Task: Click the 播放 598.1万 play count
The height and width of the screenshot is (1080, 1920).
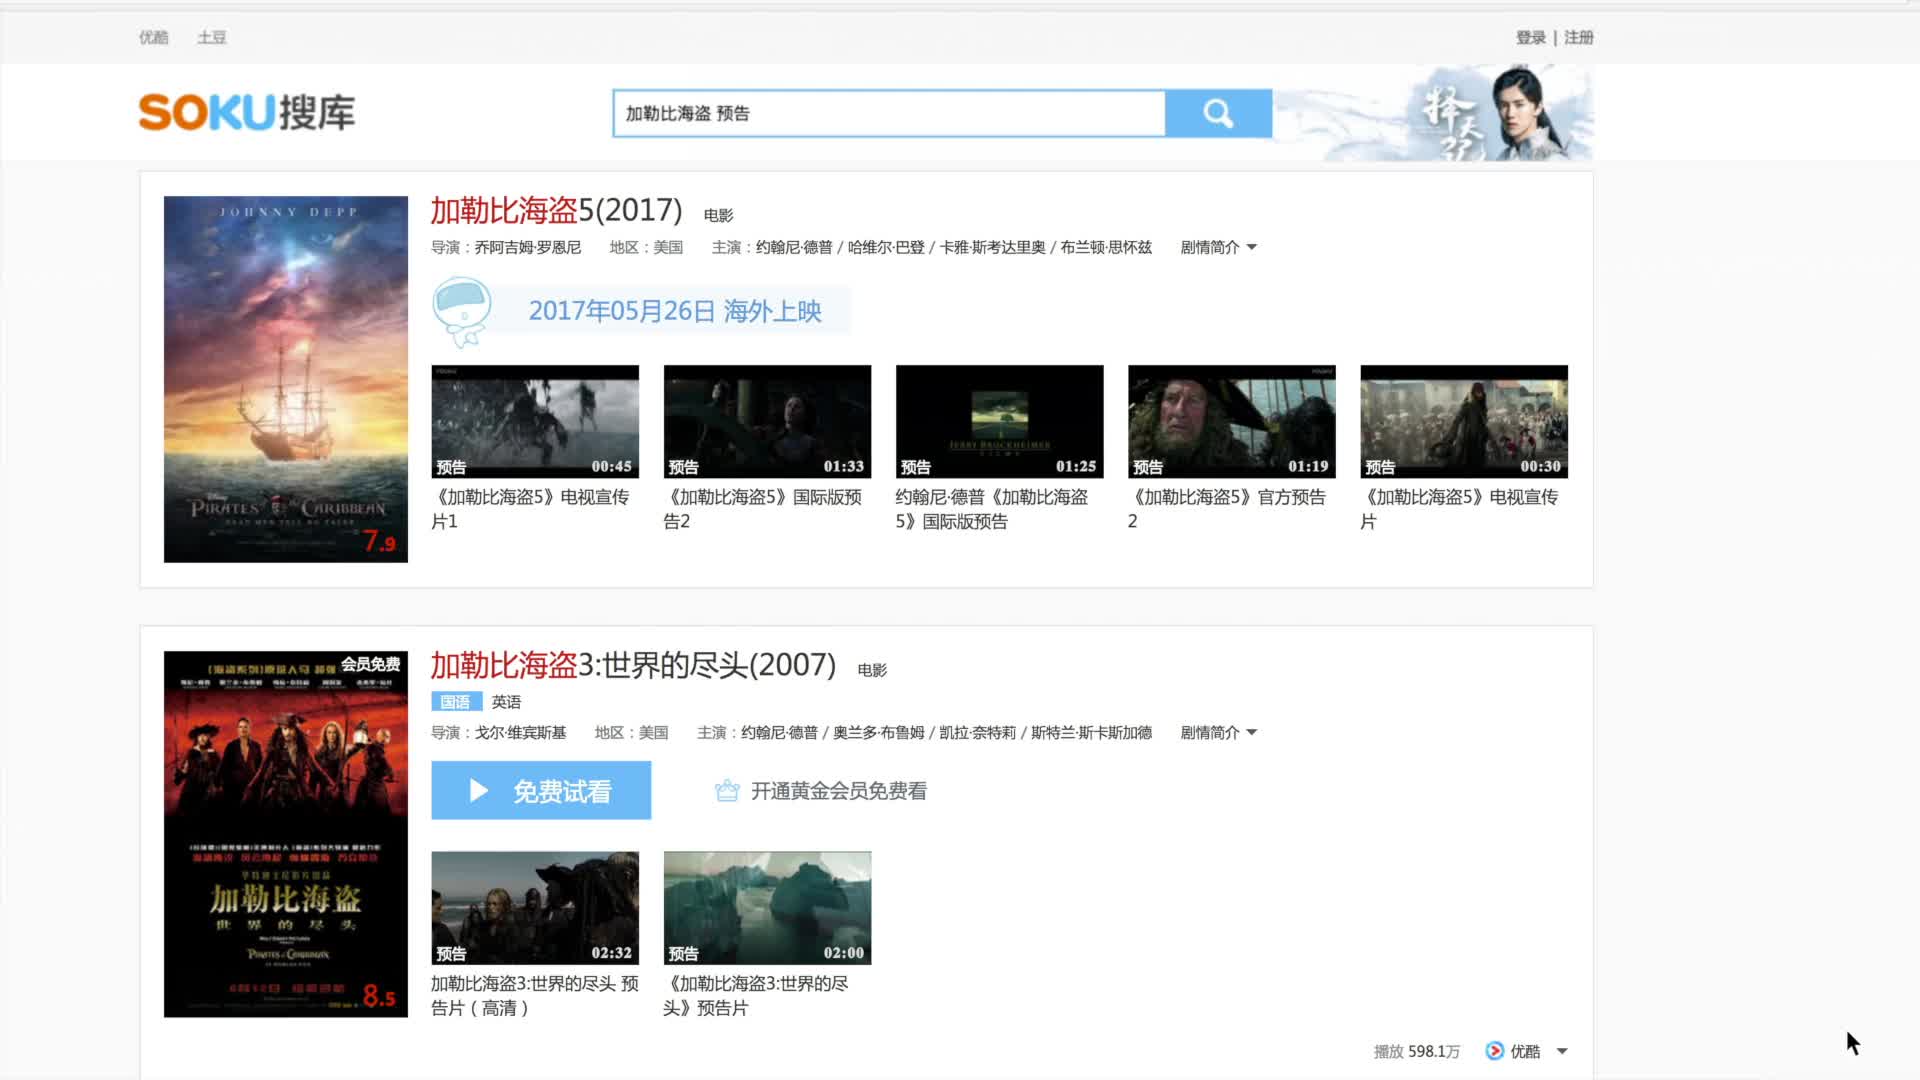Action: 1417,1051
